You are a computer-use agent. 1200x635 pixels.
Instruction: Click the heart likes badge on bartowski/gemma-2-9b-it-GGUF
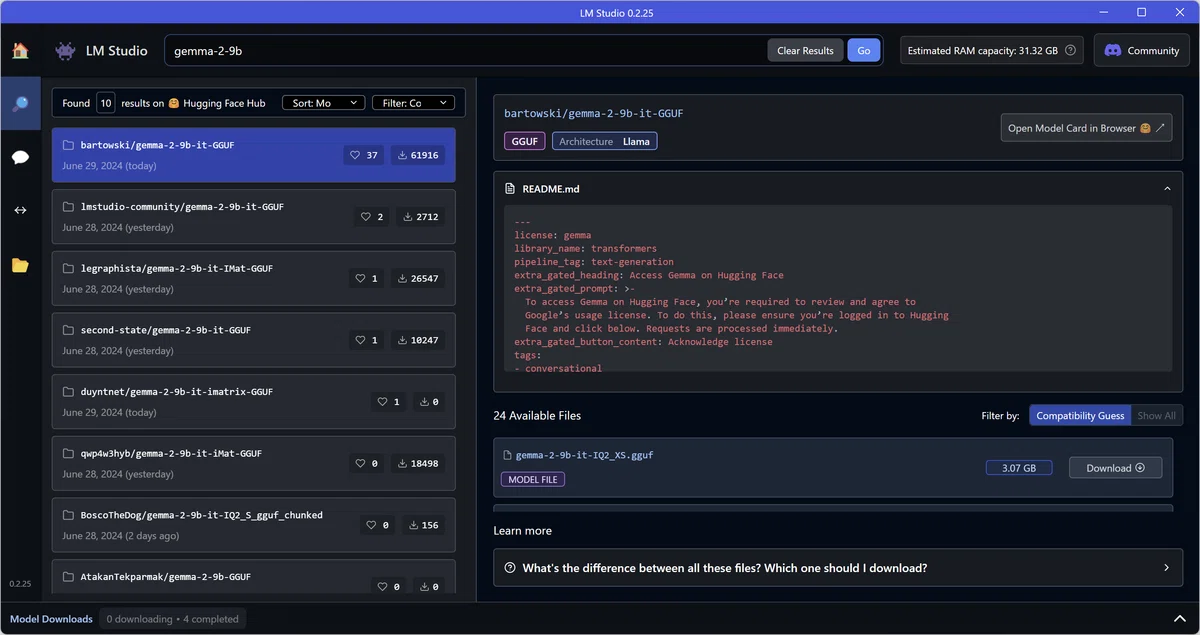[363, 155]
